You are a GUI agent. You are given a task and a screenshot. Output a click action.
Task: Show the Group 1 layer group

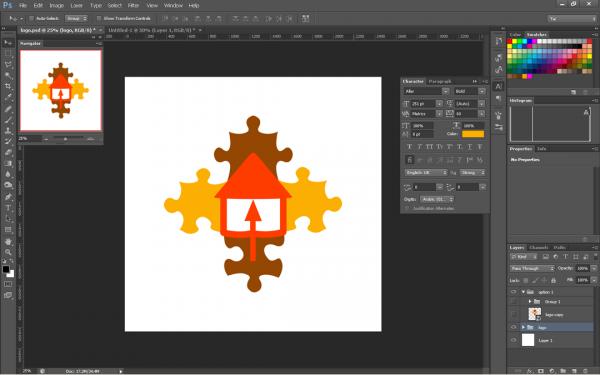(x=514, y=302)
